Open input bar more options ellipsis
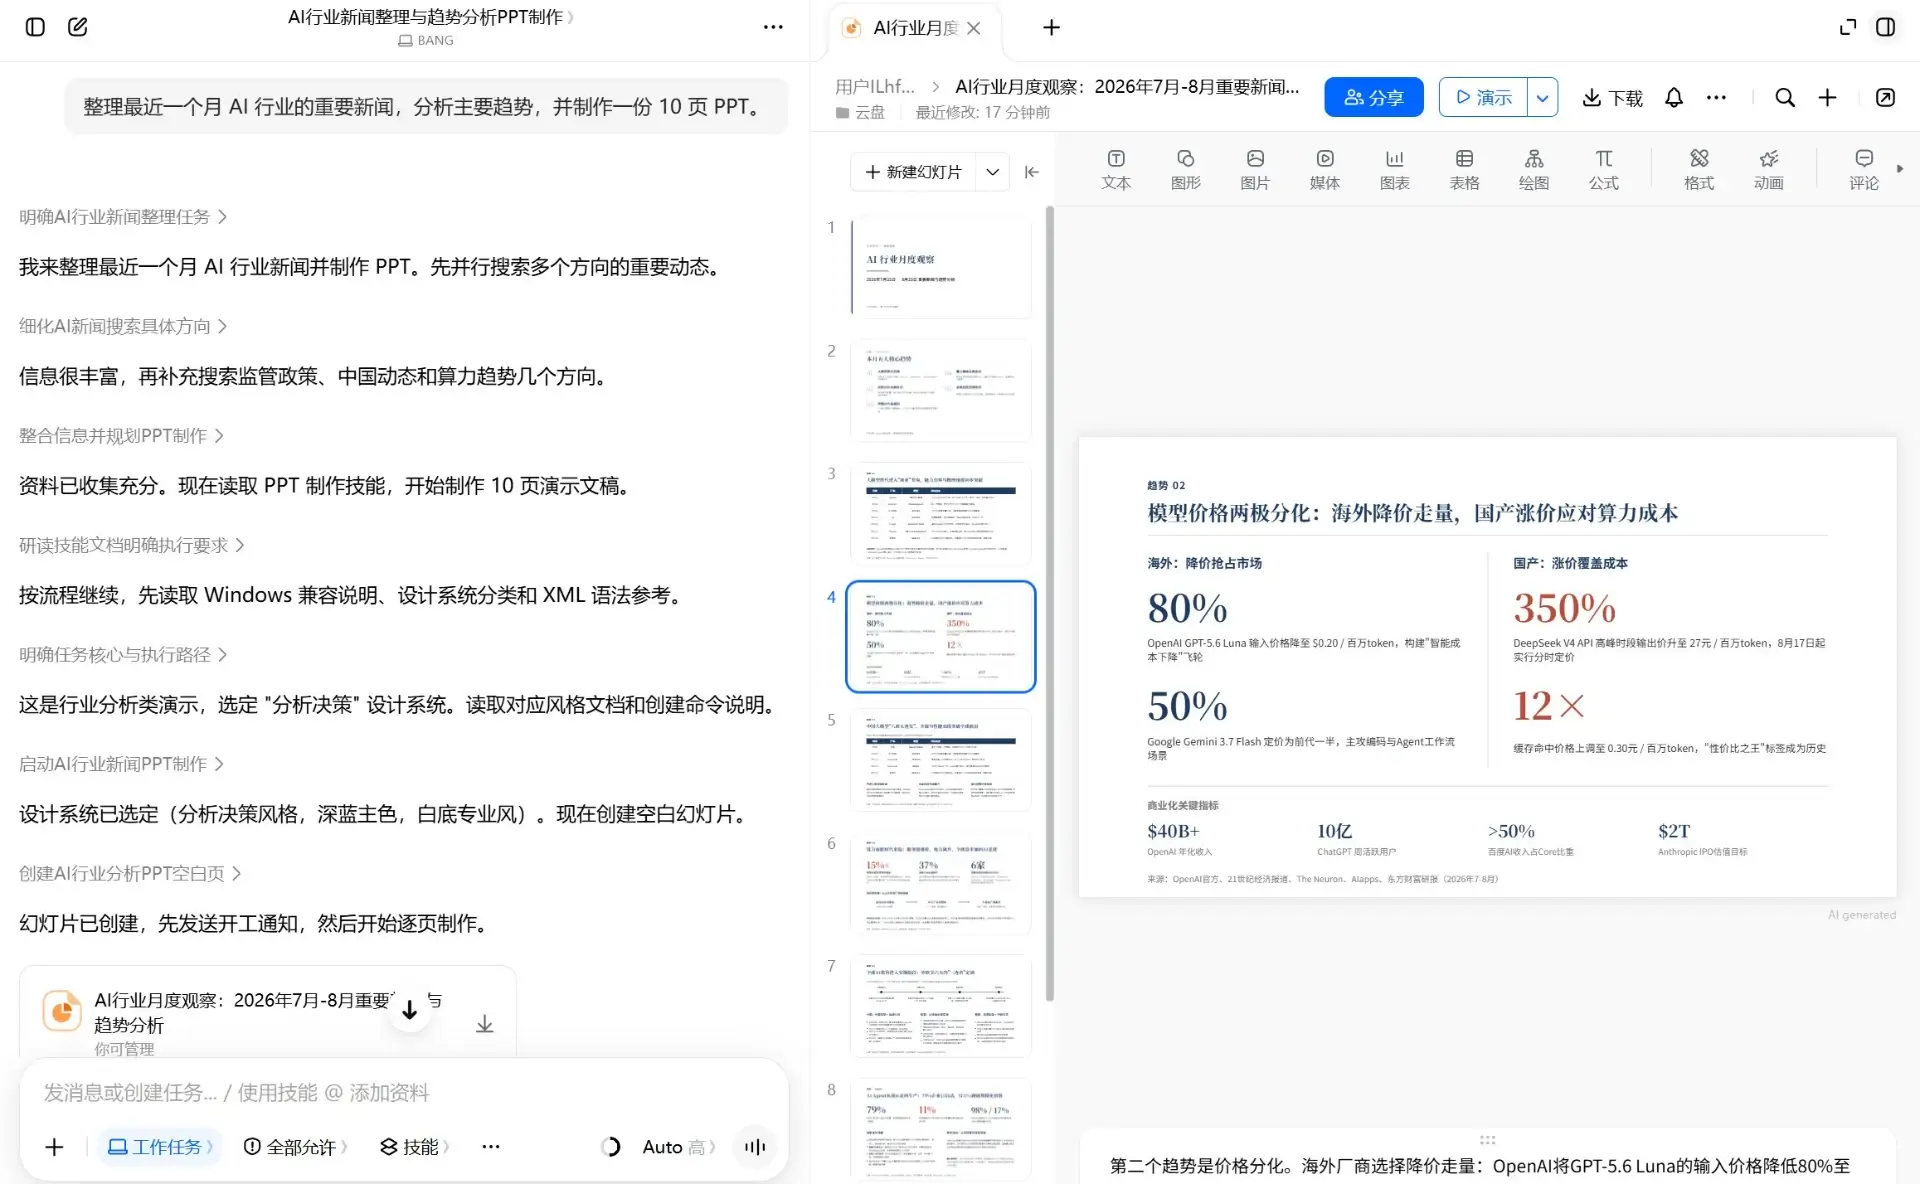This screenshot has height=1184, width=1920. (x=490, y=1147)
